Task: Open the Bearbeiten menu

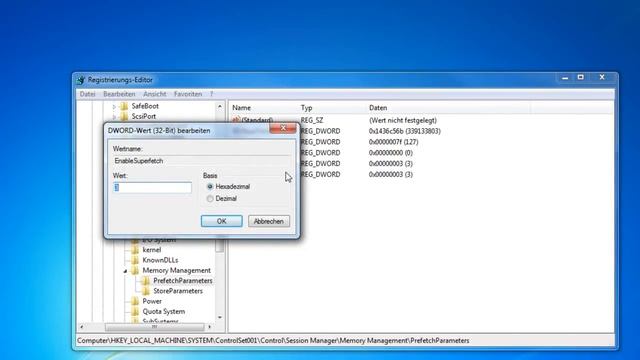Action: tap(119, 94)
